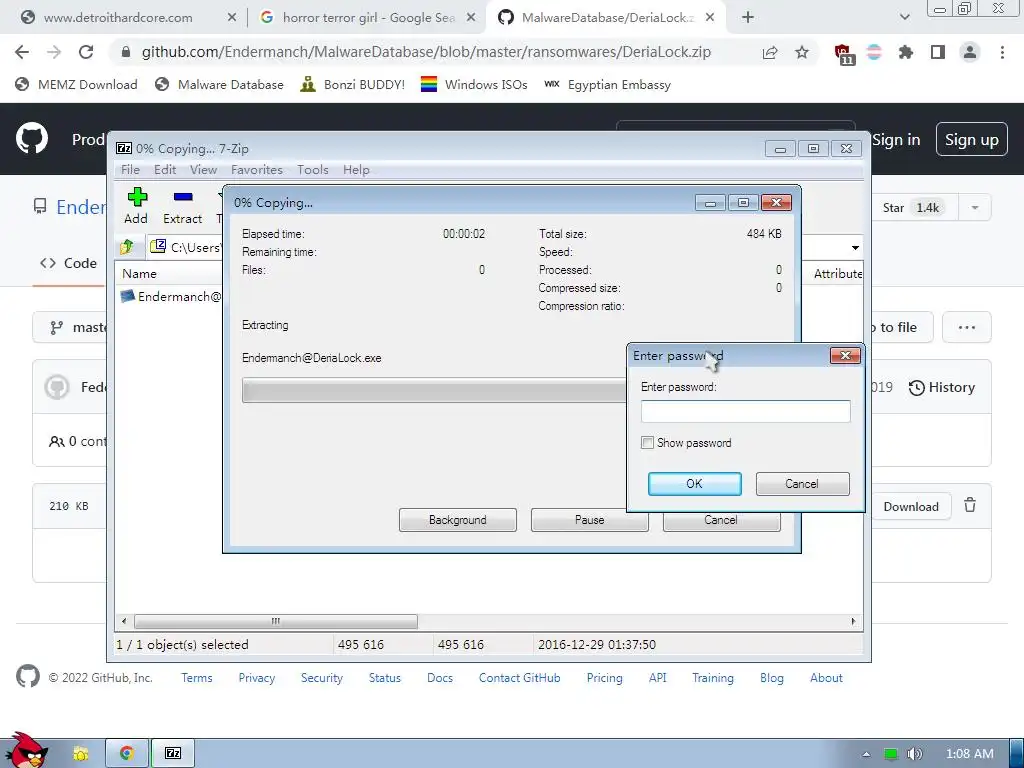Click the GitHub logo in the header
Viewport: 1024px width, 768px height.
(31, 138)
